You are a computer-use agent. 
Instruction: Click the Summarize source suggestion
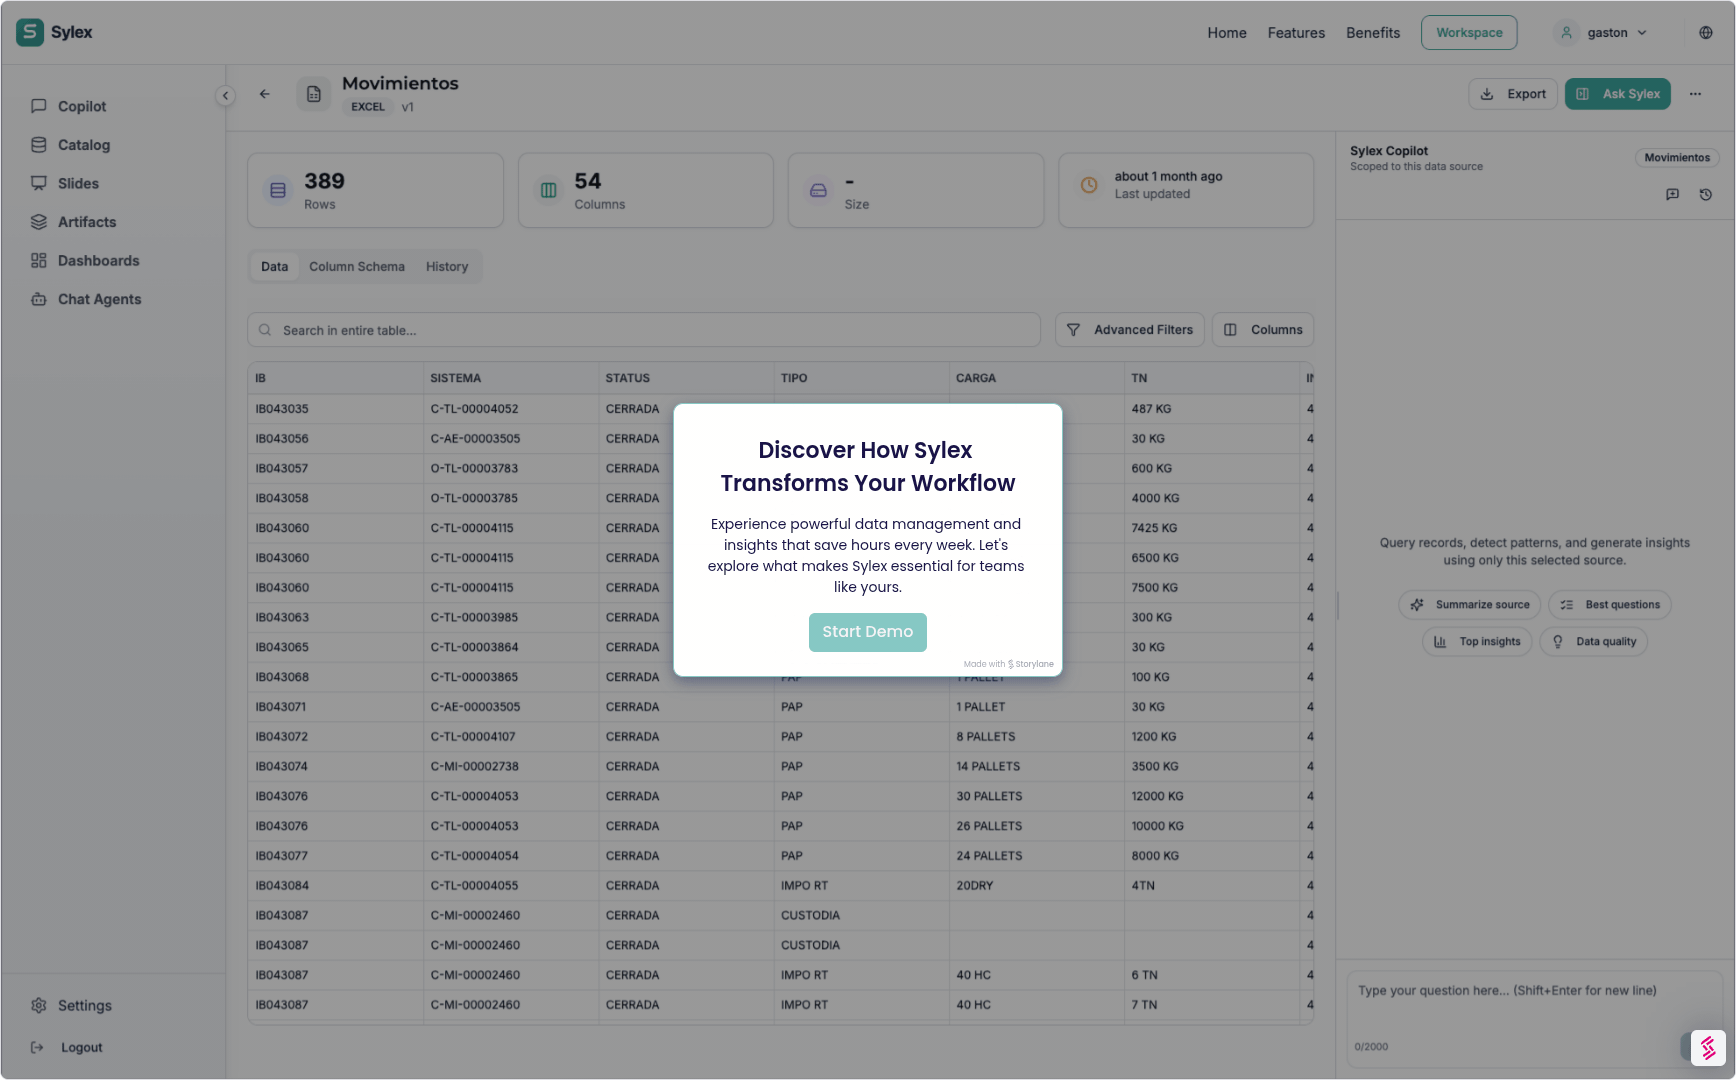coord(1470,605)
